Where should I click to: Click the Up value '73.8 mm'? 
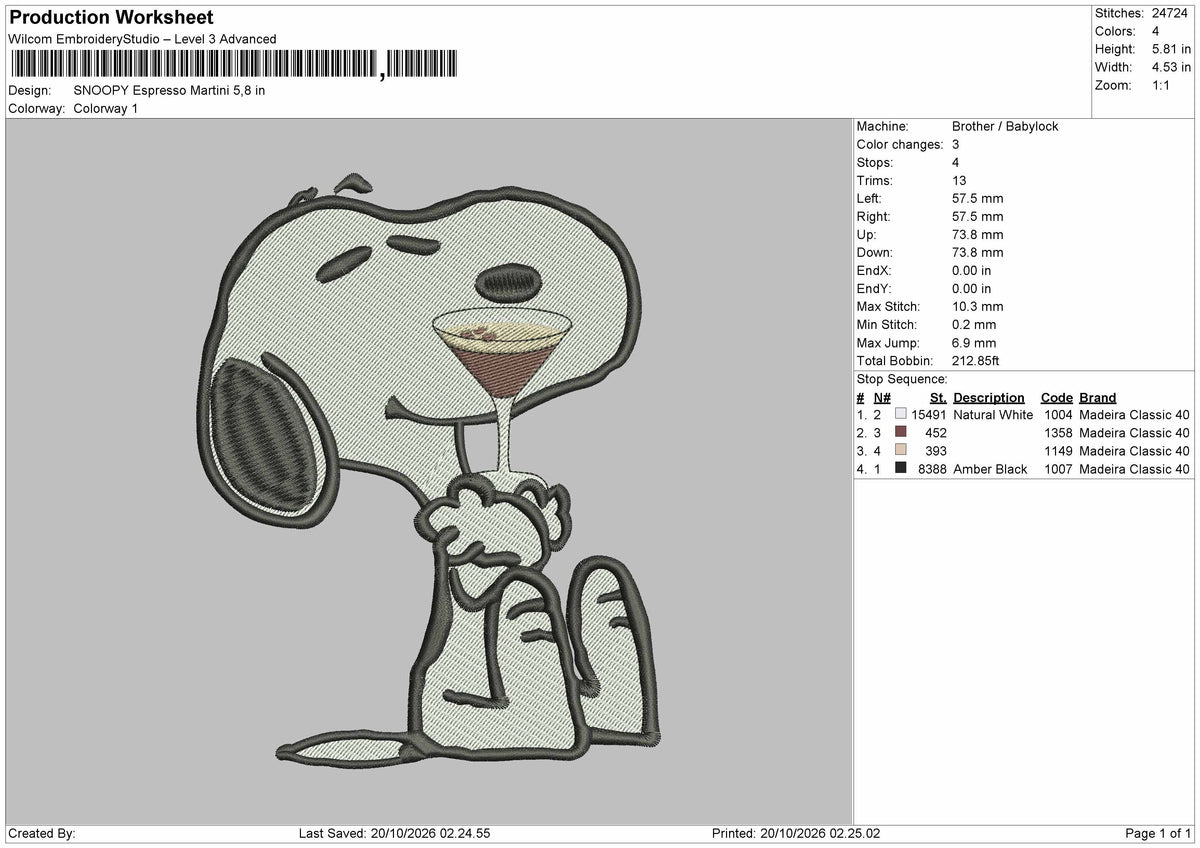(x=978, y=234)
